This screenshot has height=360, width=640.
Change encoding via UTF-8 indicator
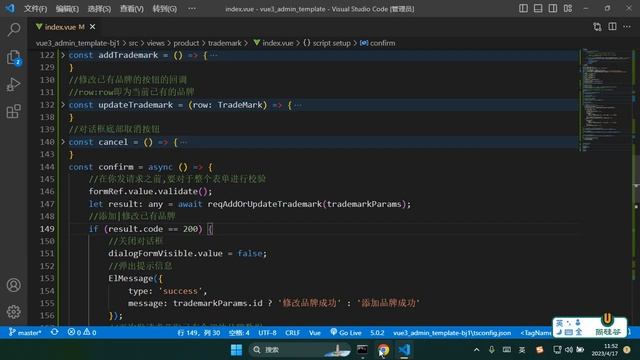(267, 332)
